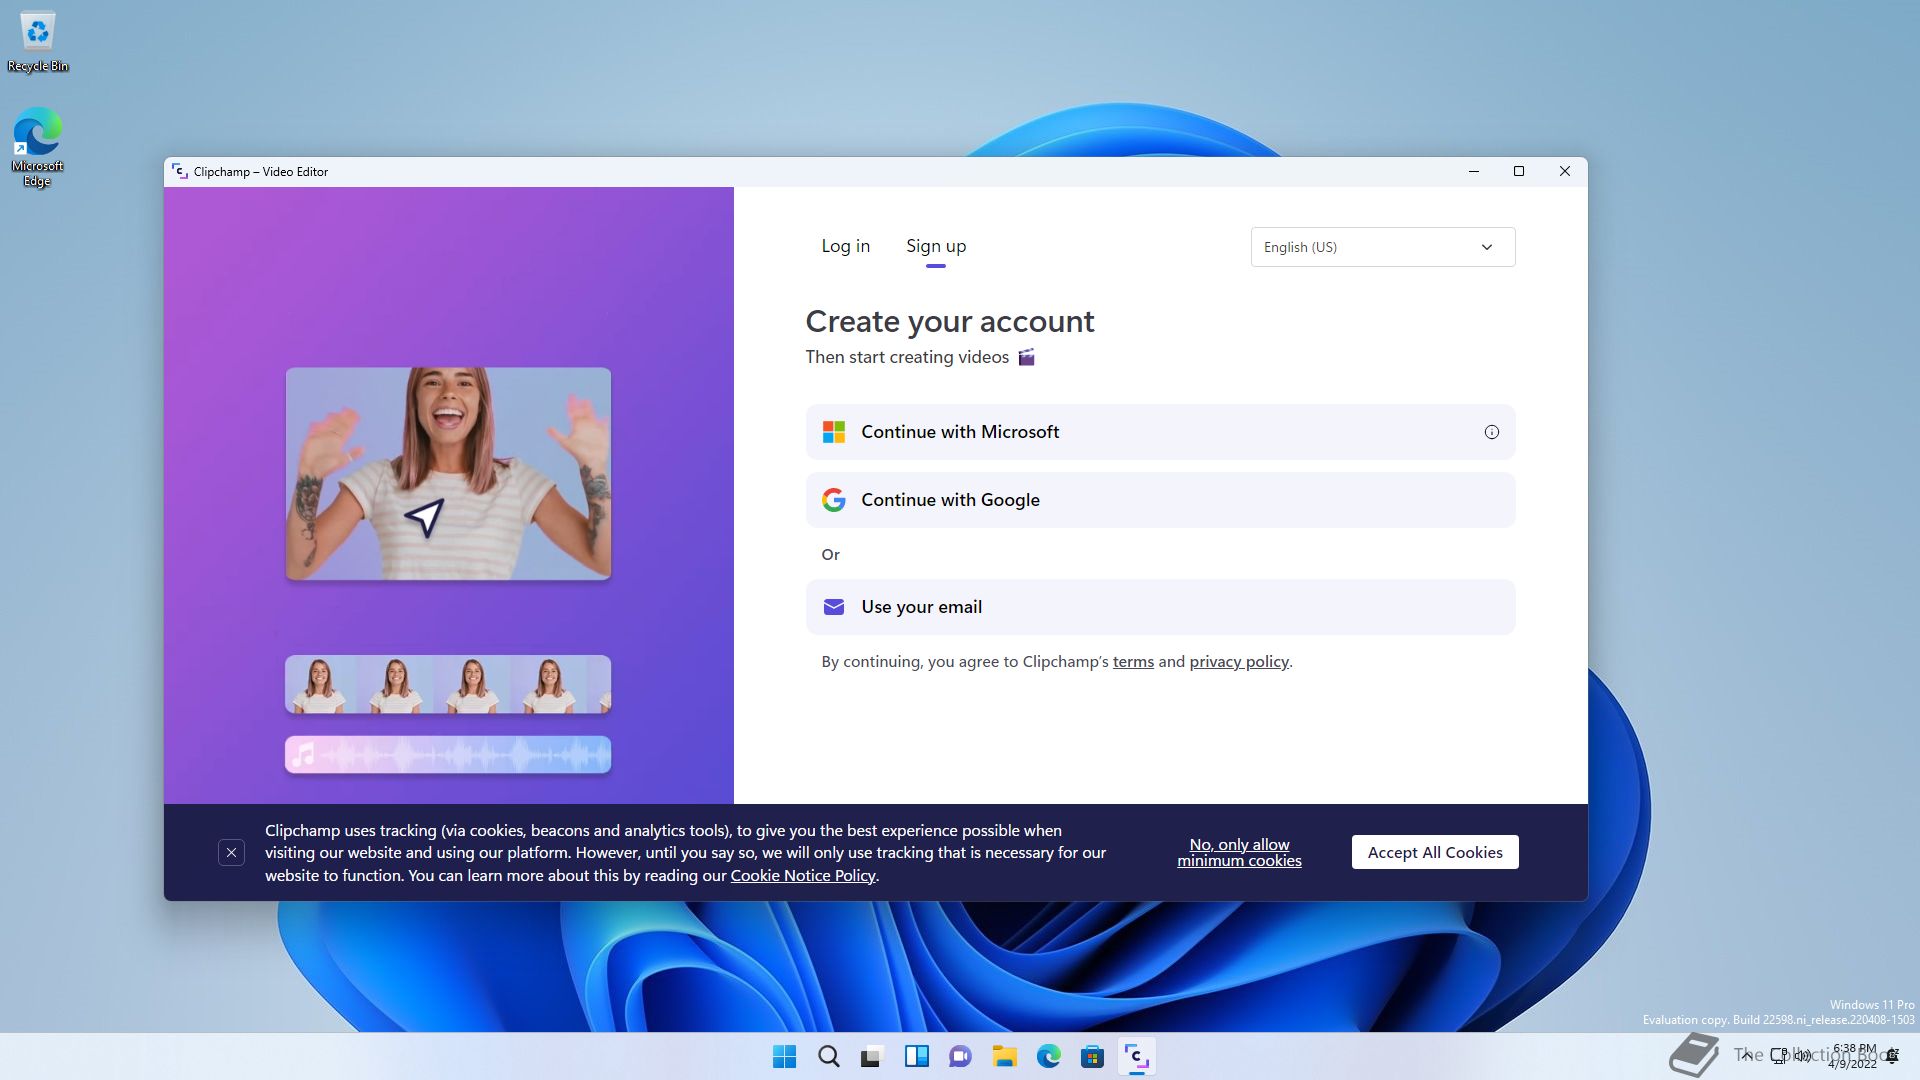
Task: Click Continue with Microsoft button
Action: click(1160, 432)
